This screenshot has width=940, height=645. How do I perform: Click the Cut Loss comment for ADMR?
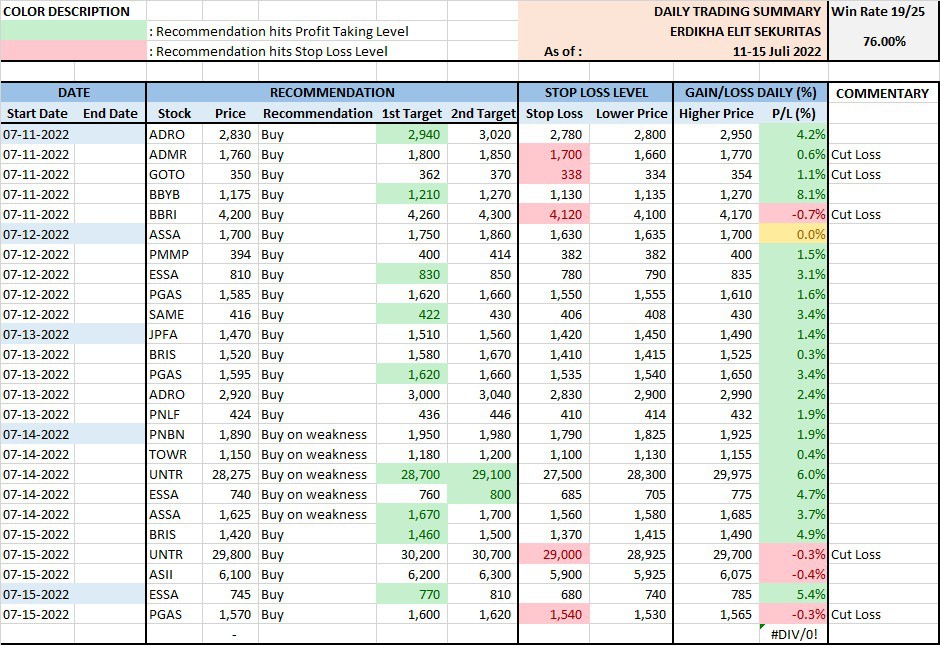[856, 154]
